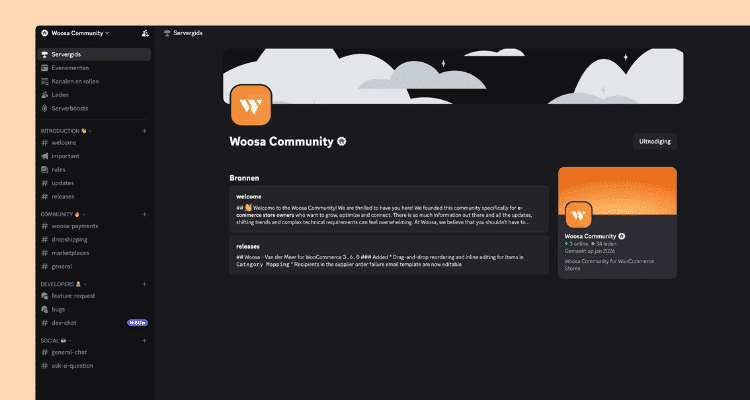Open Evenementen in the sidebar

coord(94,68)
